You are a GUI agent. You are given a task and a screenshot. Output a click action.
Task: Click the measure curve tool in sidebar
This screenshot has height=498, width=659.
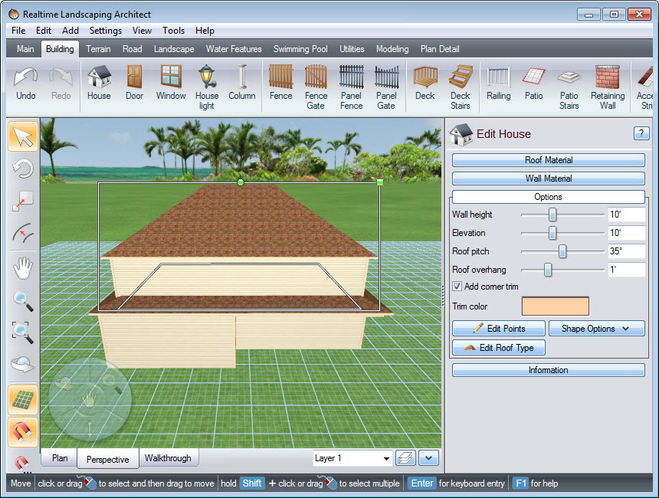coord(23,233)
